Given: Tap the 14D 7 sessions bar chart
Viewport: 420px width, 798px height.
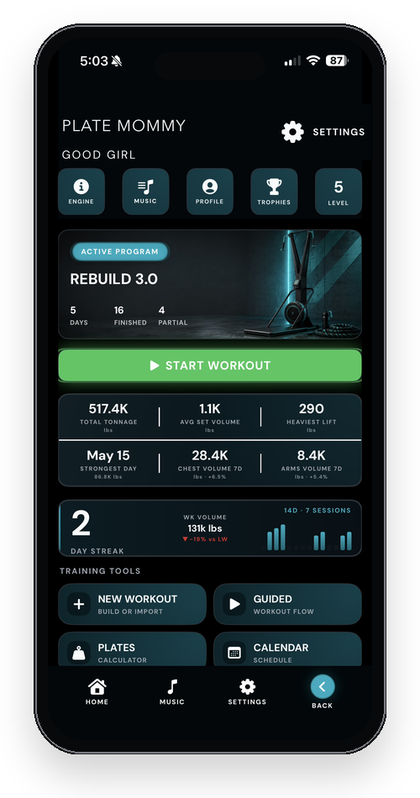Looking at the screenshot, I should [309, 537].
